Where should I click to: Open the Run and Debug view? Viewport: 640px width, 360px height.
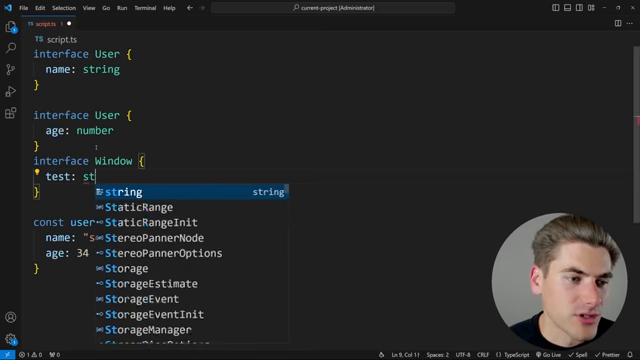[11, 91]
